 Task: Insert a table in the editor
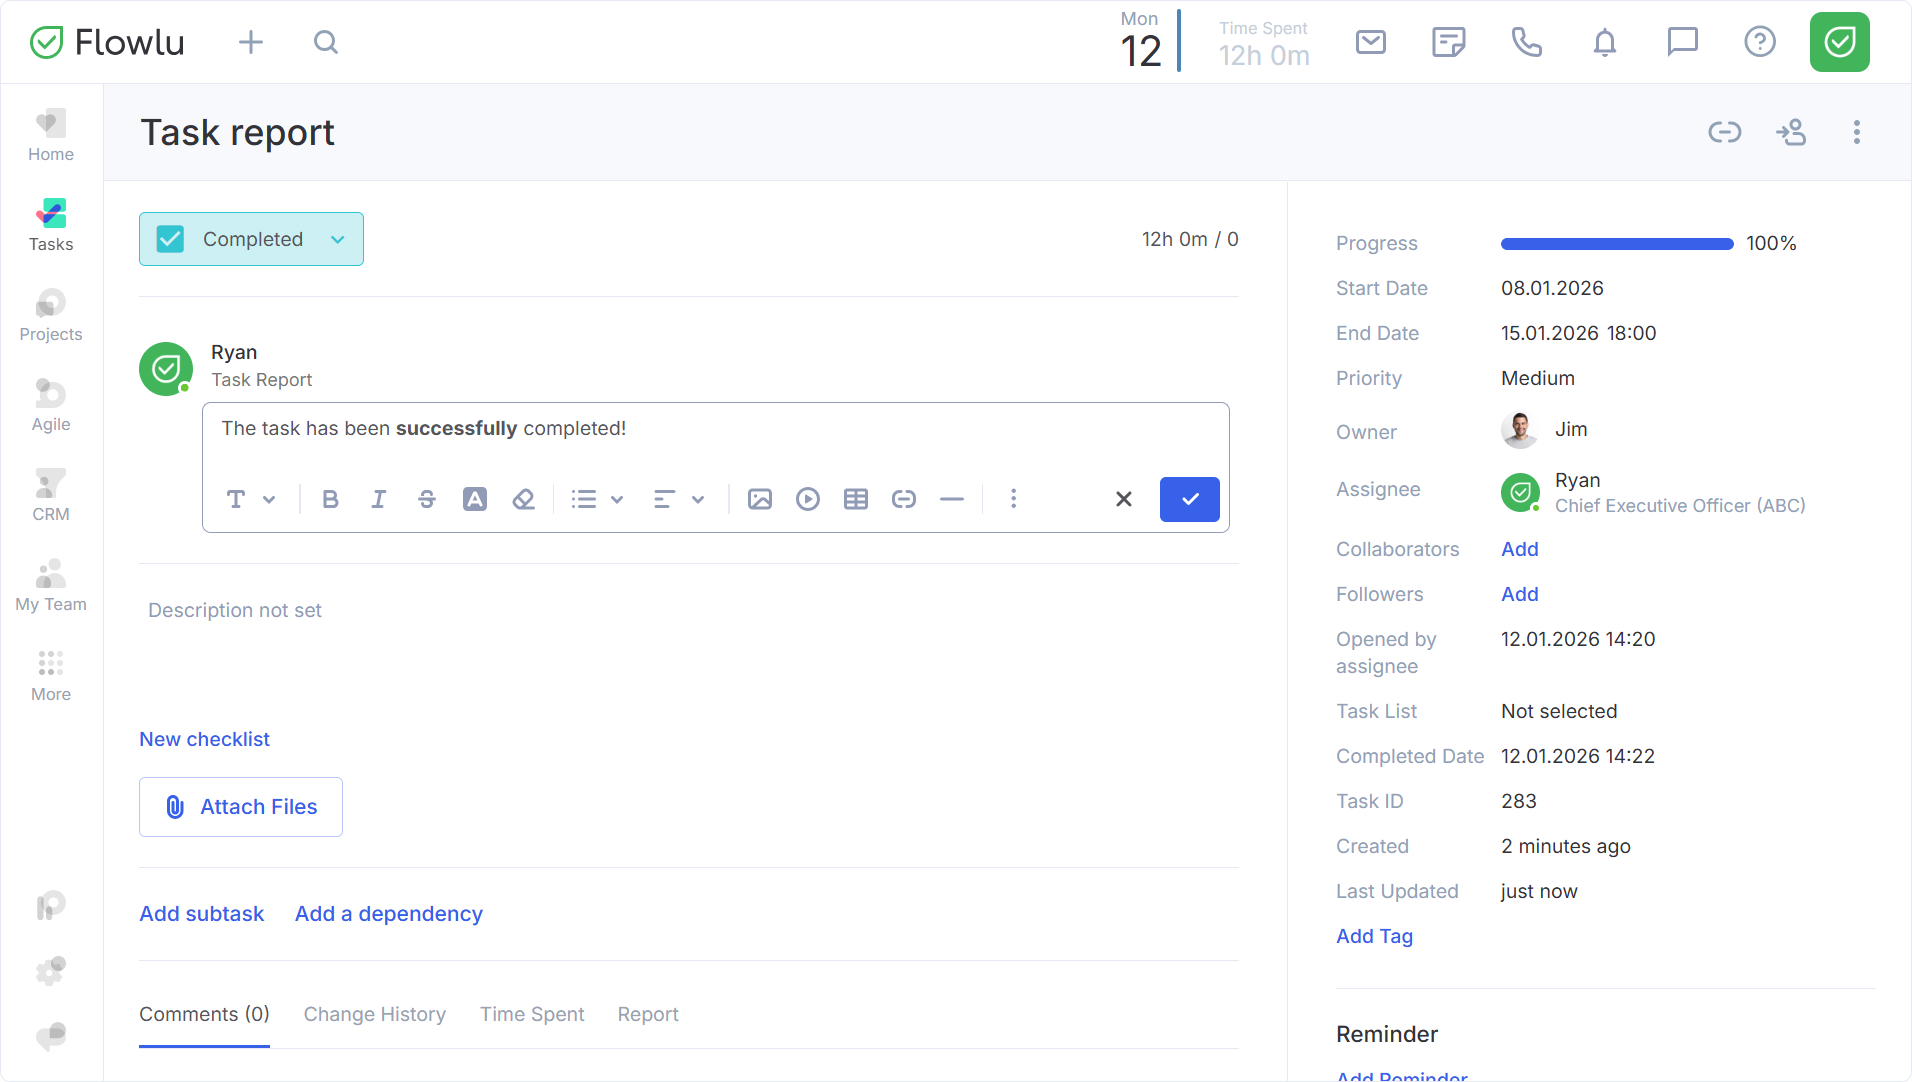pyautogui.click(x=855, y=499)
